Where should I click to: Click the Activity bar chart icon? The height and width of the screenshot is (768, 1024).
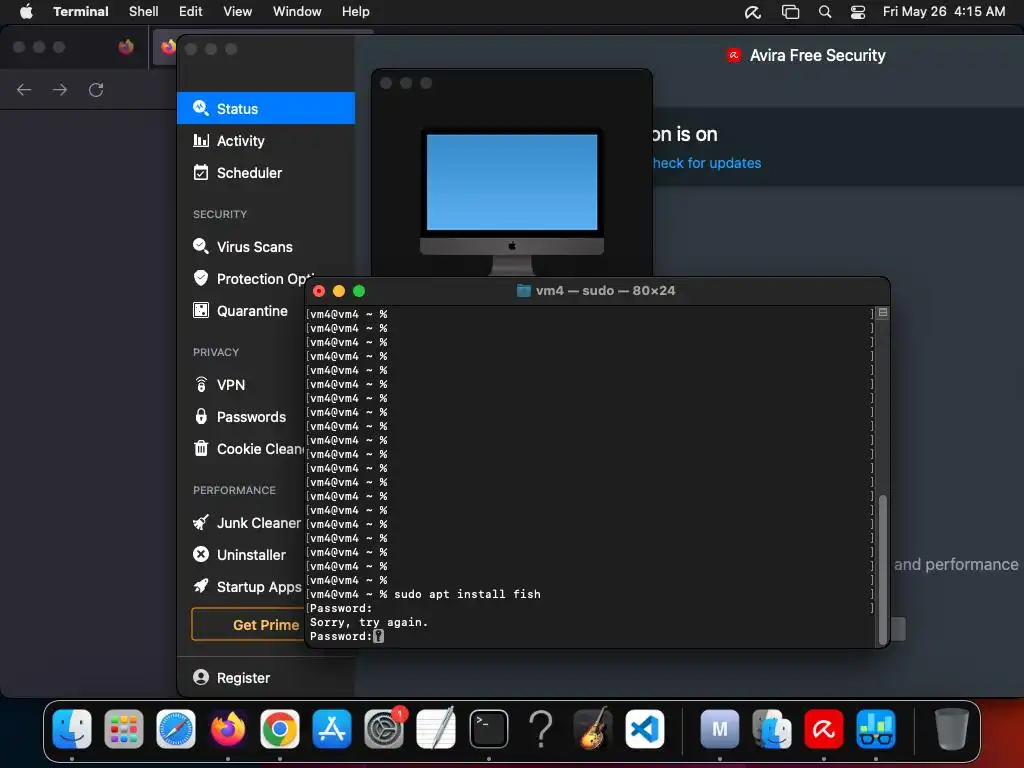pos(201,140)
